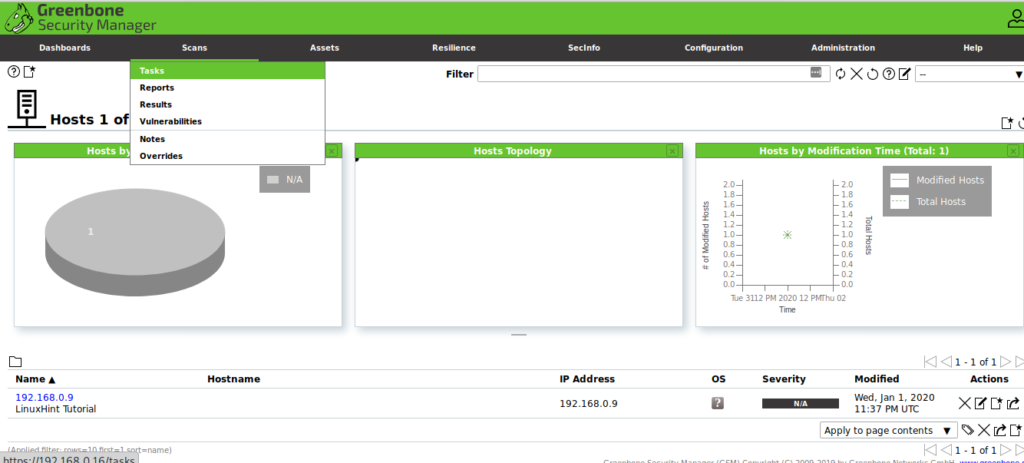
Task: Add new dashboard display icon above charts
Action: [1008, 123]
